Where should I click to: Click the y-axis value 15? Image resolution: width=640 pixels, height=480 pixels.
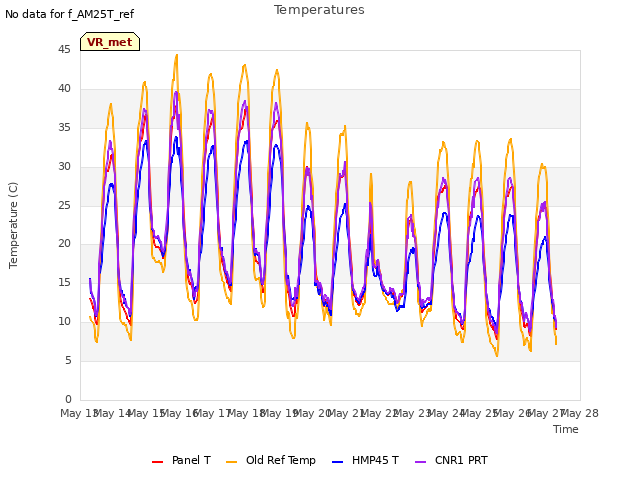tap(64, 282)
